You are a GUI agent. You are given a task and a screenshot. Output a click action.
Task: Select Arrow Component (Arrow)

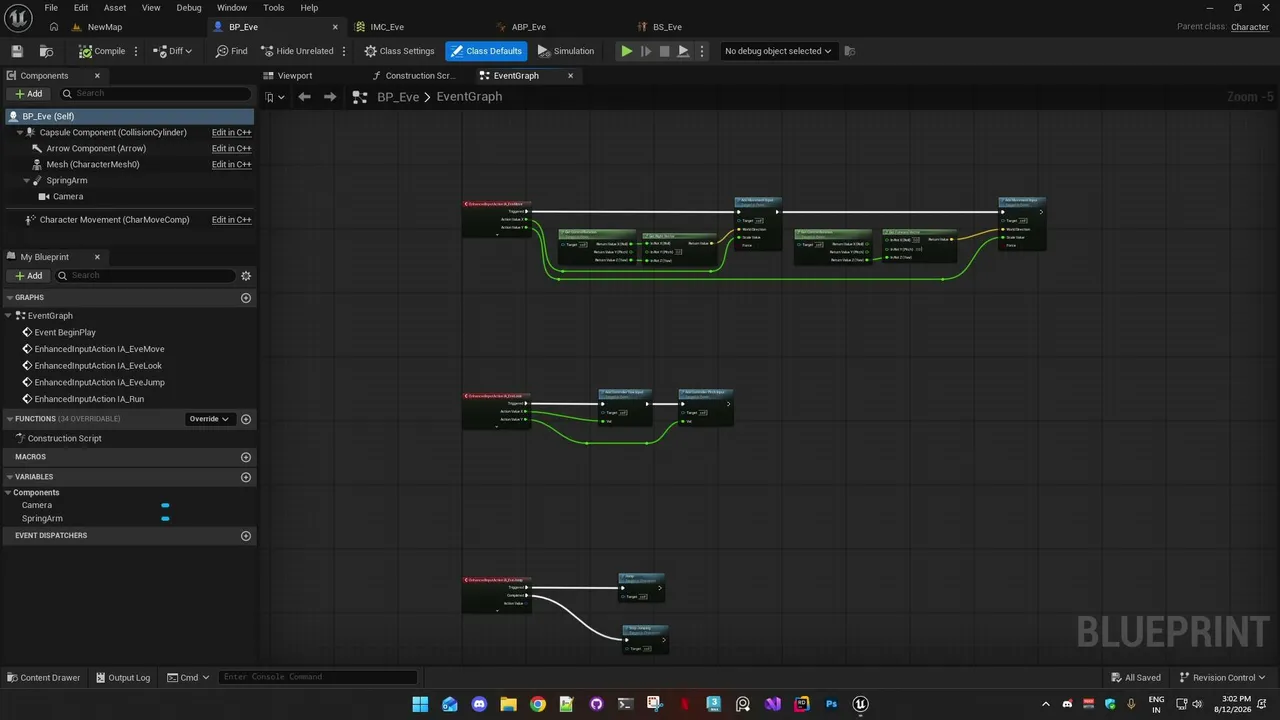click(x=96, y=148)
